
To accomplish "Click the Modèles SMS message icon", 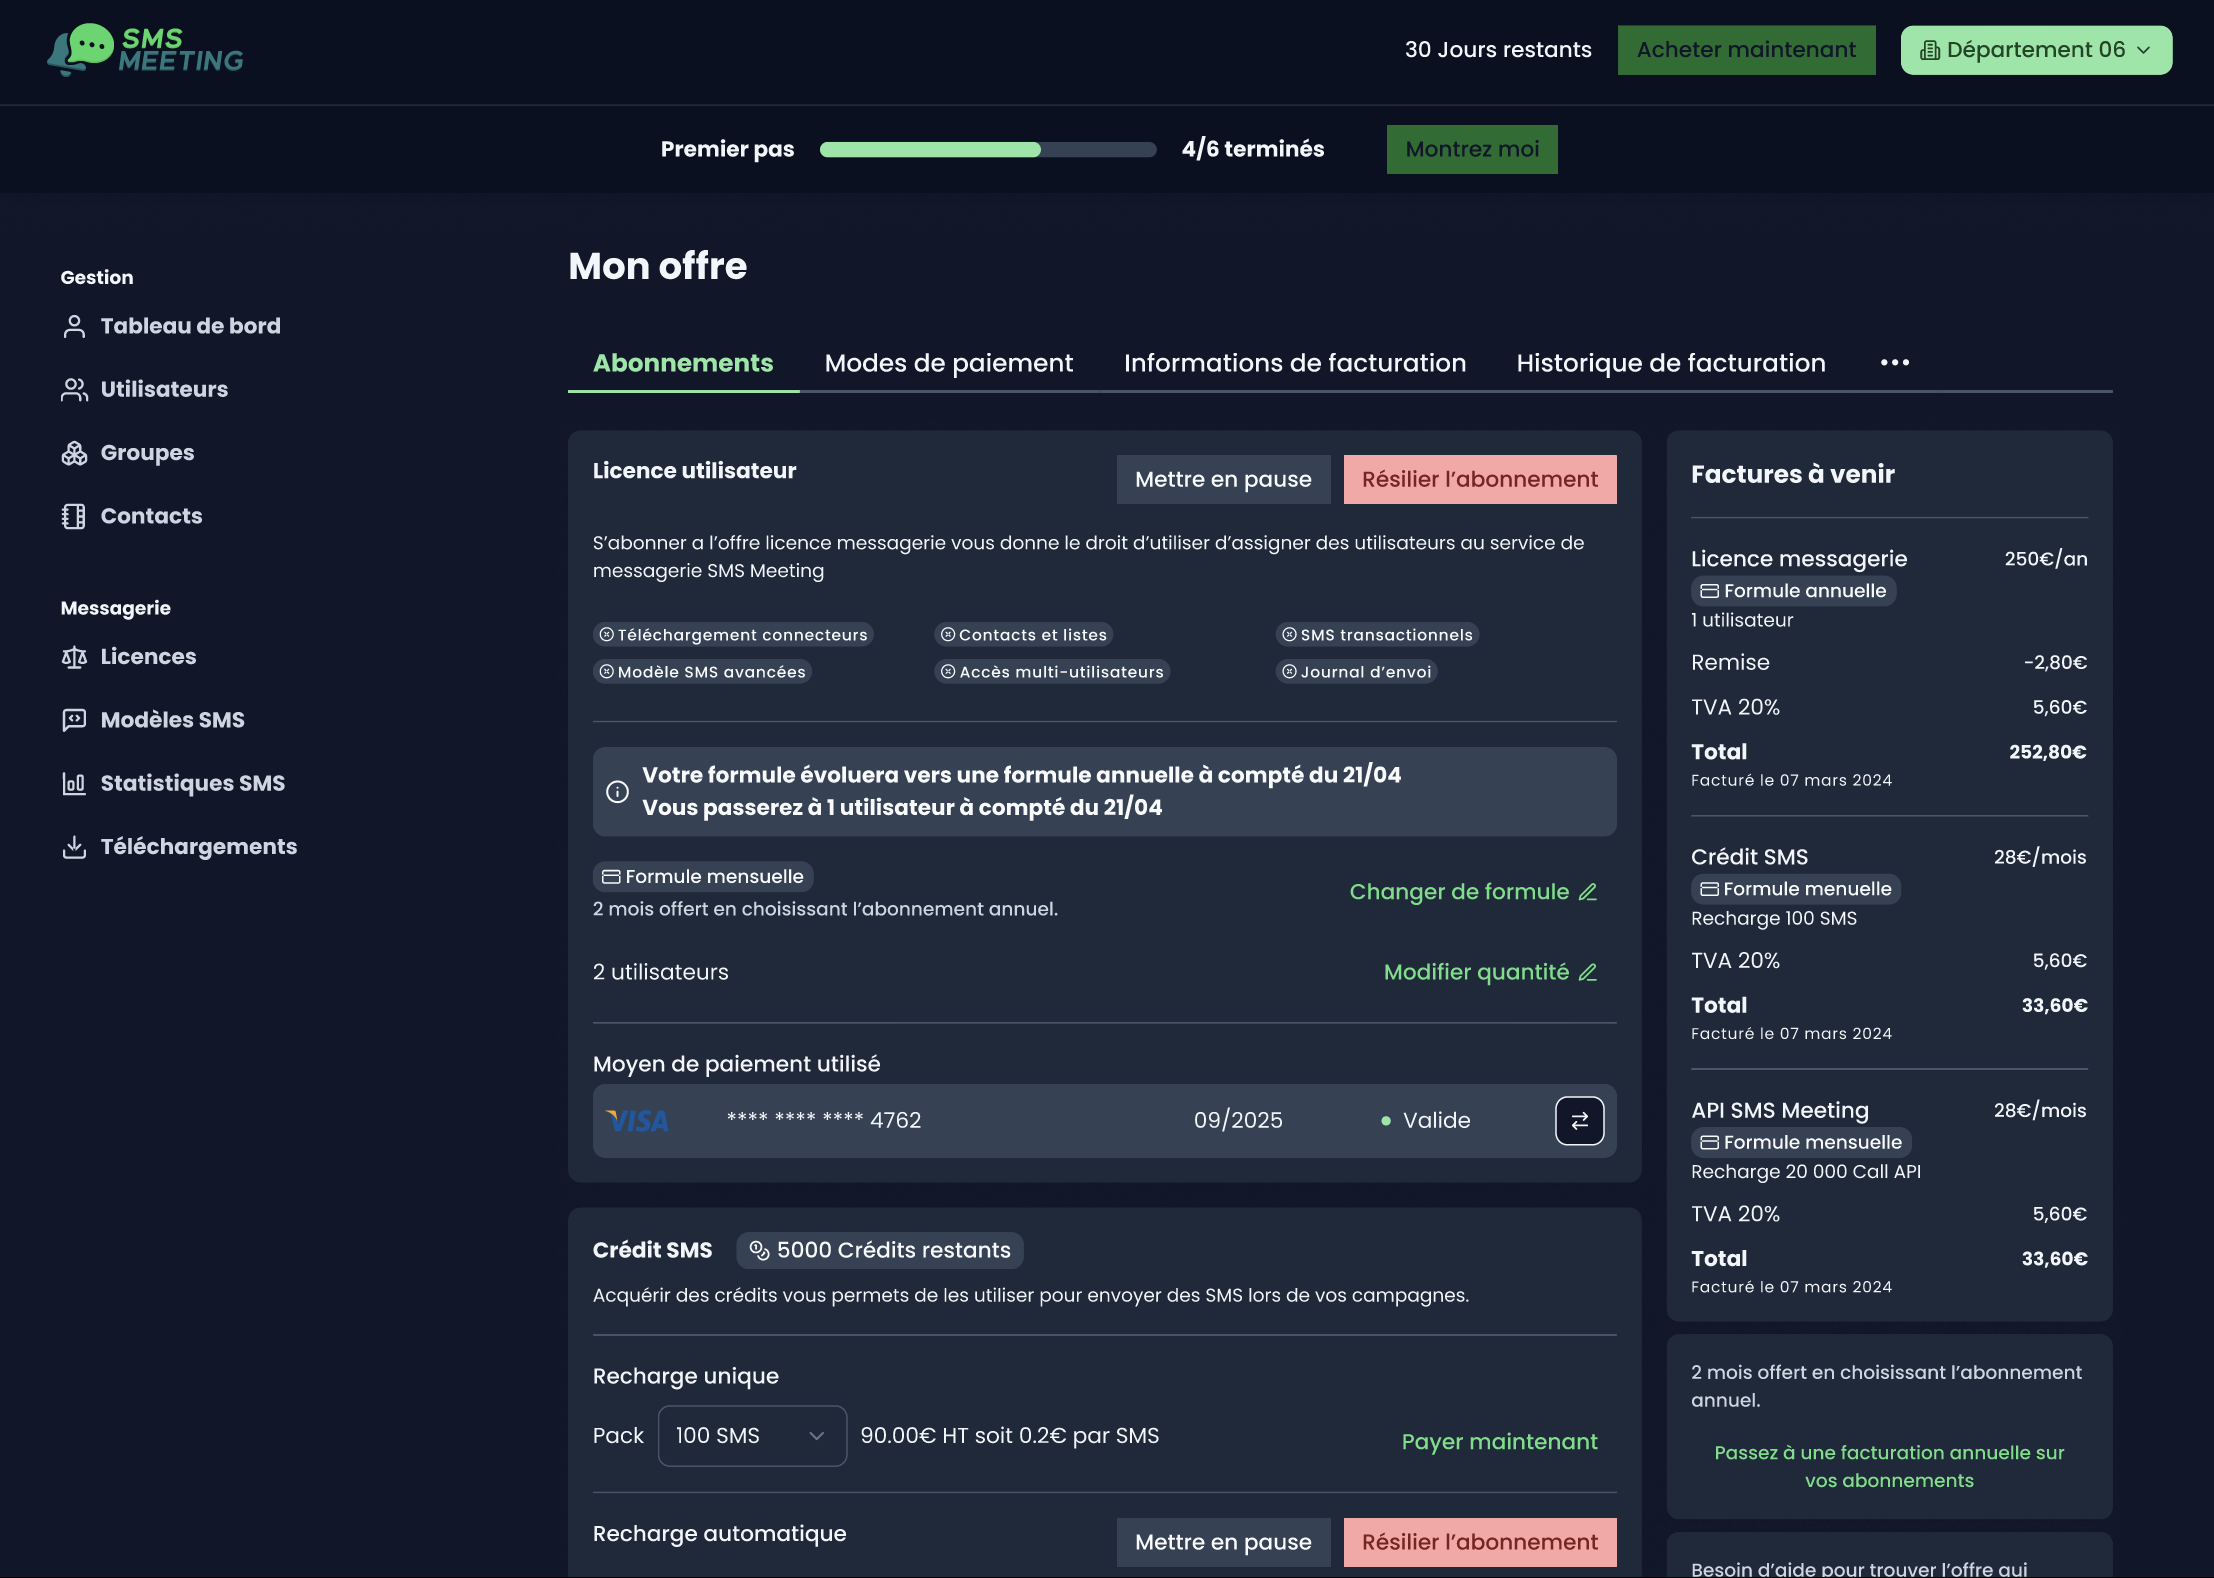I will click(x=74, y=720).
